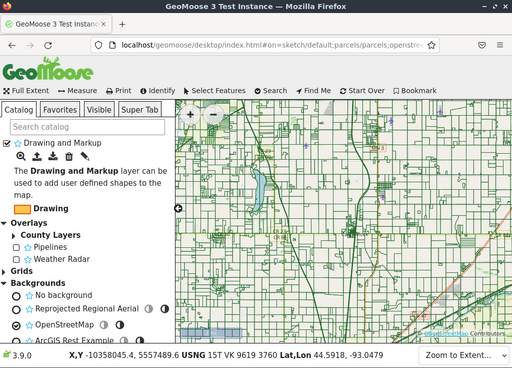
Task: Star the Reprojected Regional Aerial layer
Action: (x=29, y=309)
